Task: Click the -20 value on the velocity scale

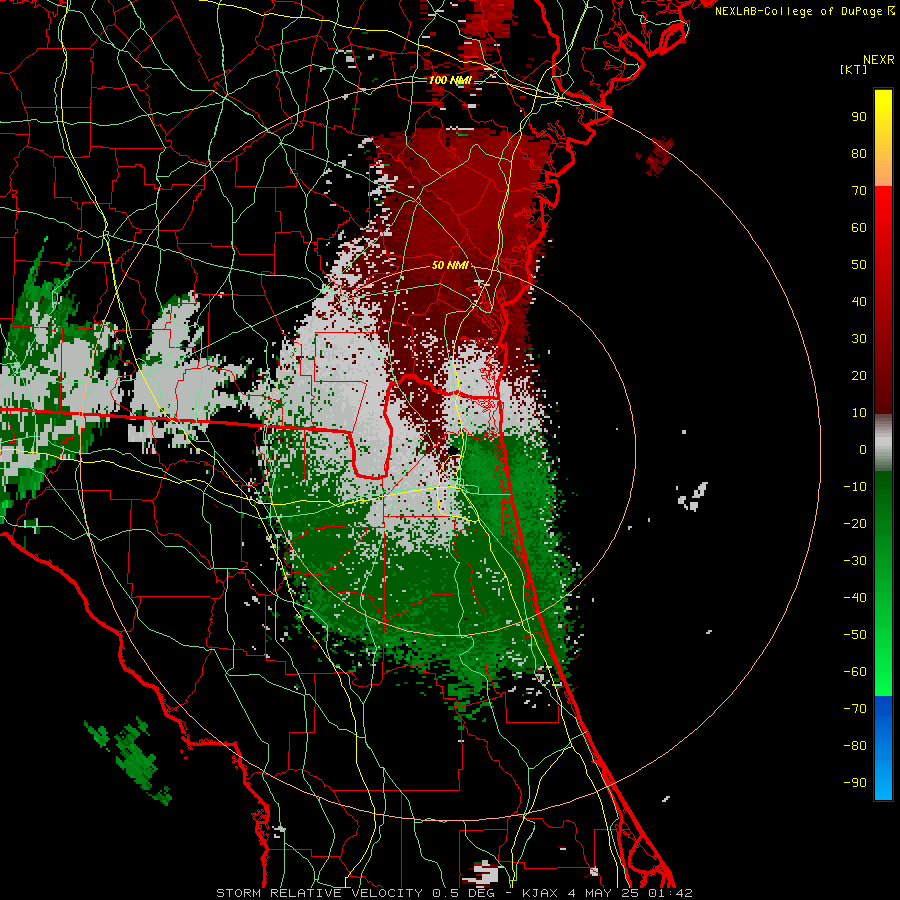Action: tap(855, 523)
